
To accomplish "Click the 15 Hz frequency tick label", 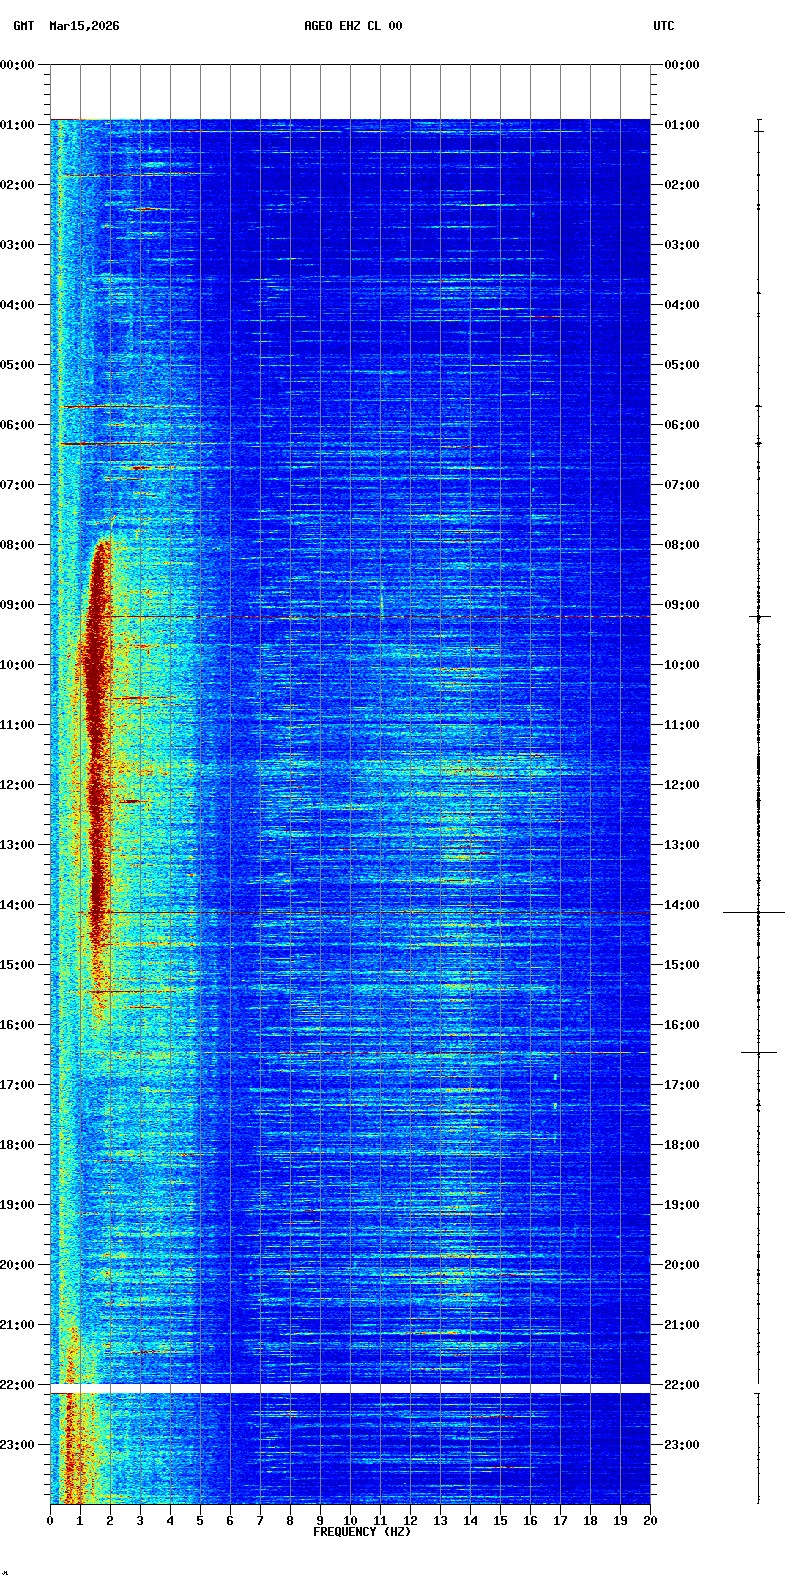I will (500, 1520).
